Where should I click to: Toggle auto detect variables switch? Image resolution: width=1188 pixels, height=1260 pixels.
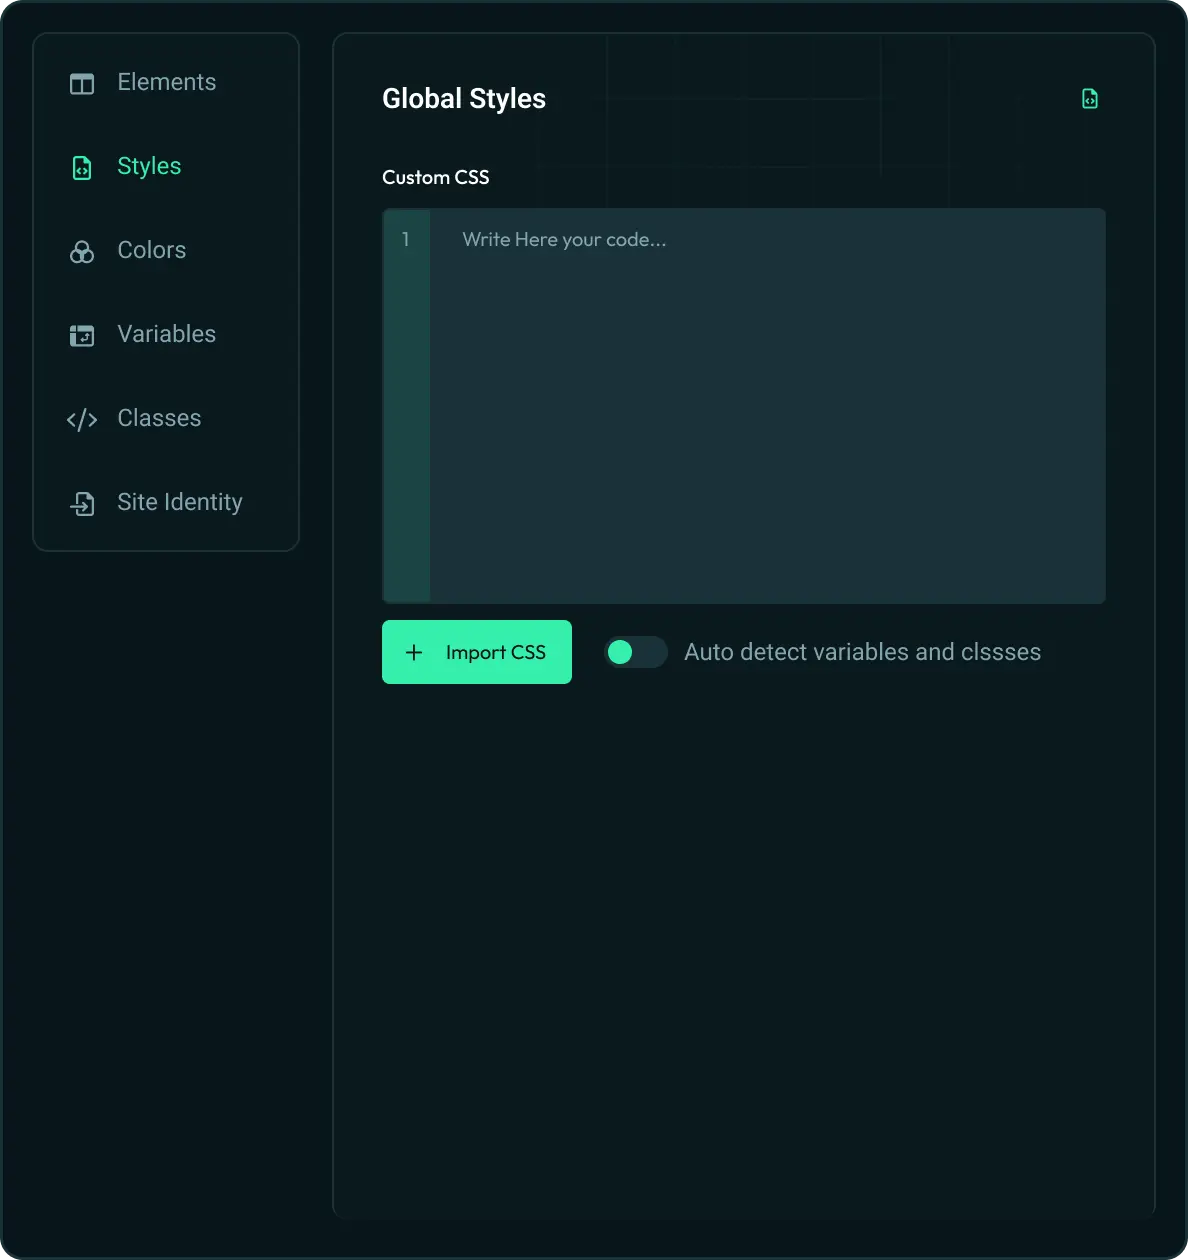click(635, 652)
